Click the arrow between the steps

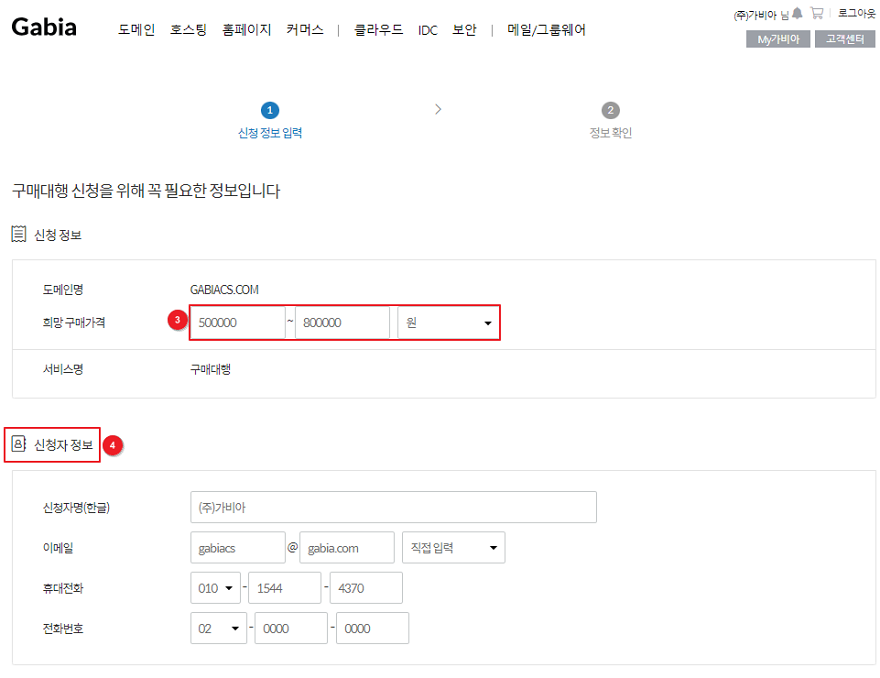(438, 109)
